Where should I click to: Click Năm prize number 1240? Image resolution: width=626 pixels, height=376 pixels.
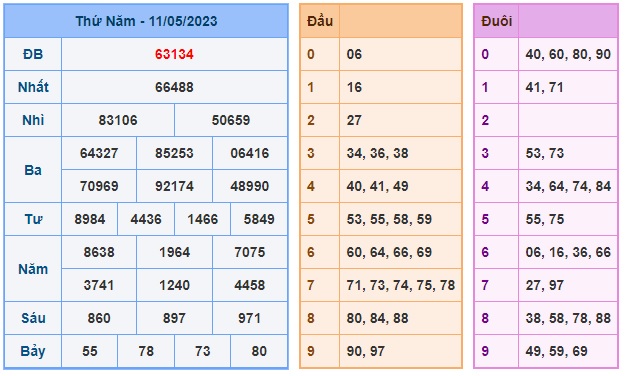tap(174, 285)
